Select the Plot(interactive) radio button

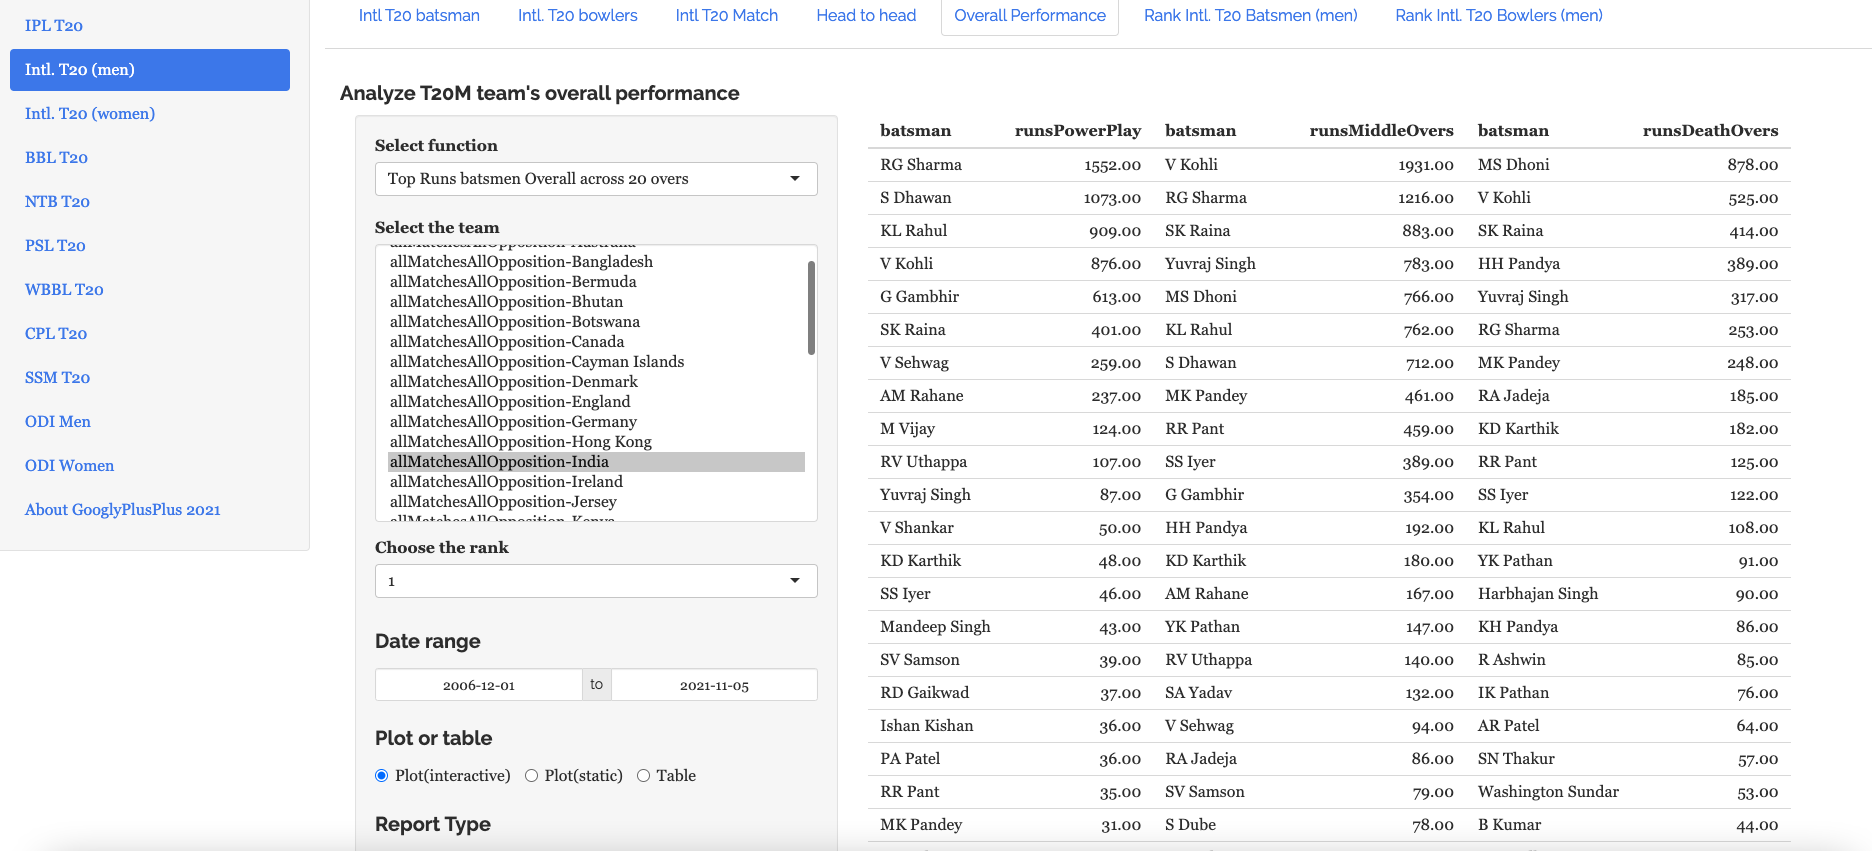click(381, 776)
